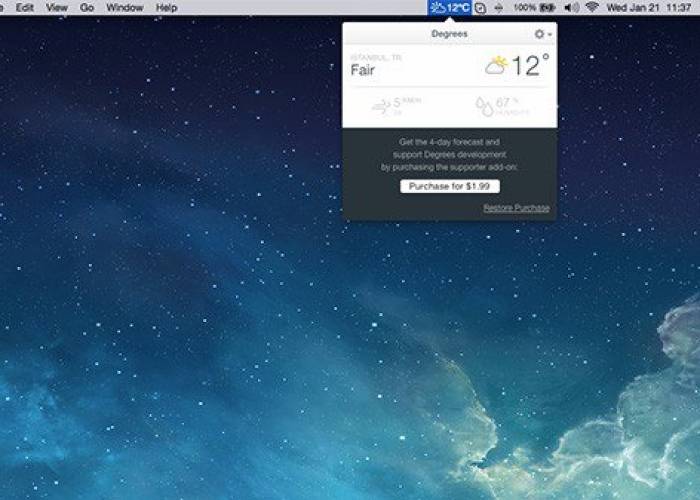Click the Fair condition text
700x500 pixels.
[x=362, y=70]
